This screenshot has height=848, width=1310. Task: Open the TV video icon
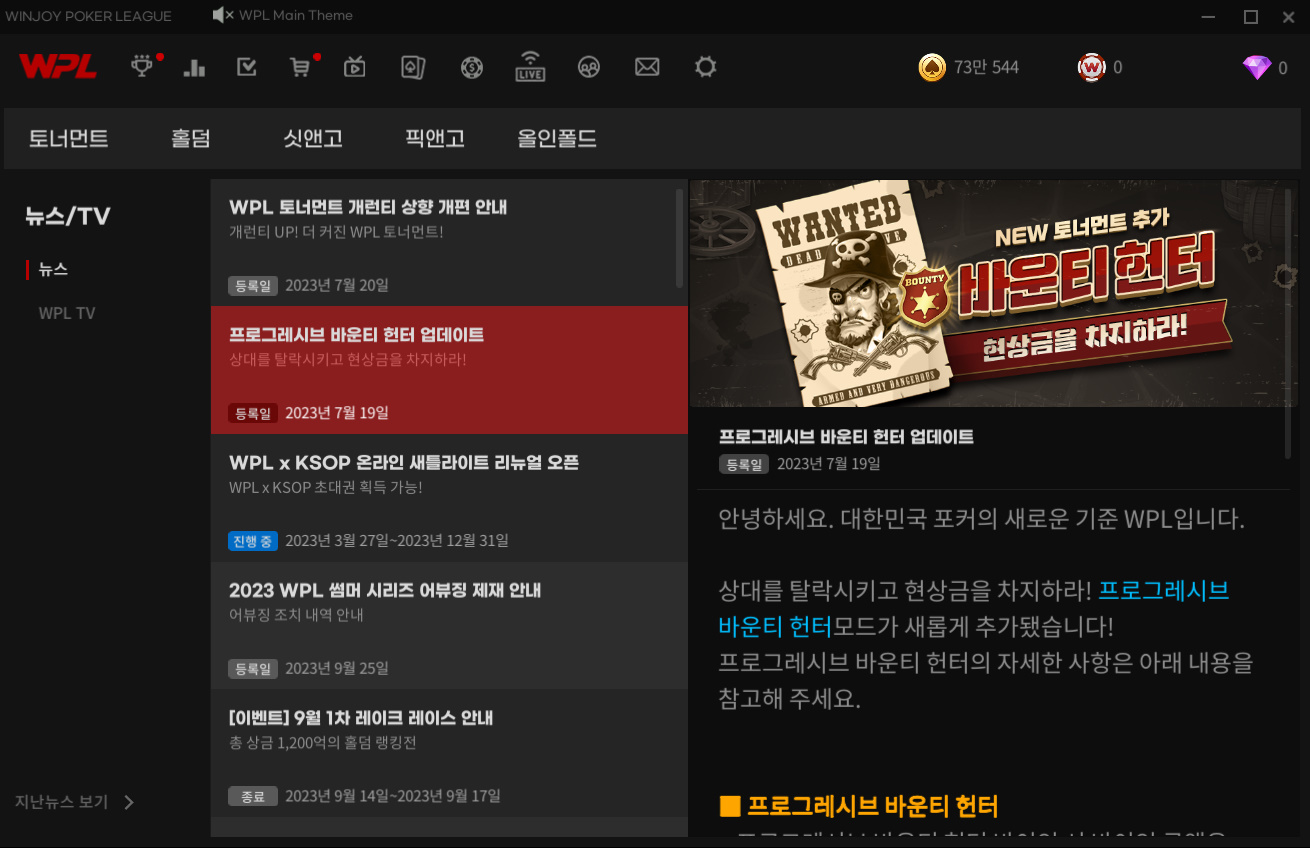(354, 67)
